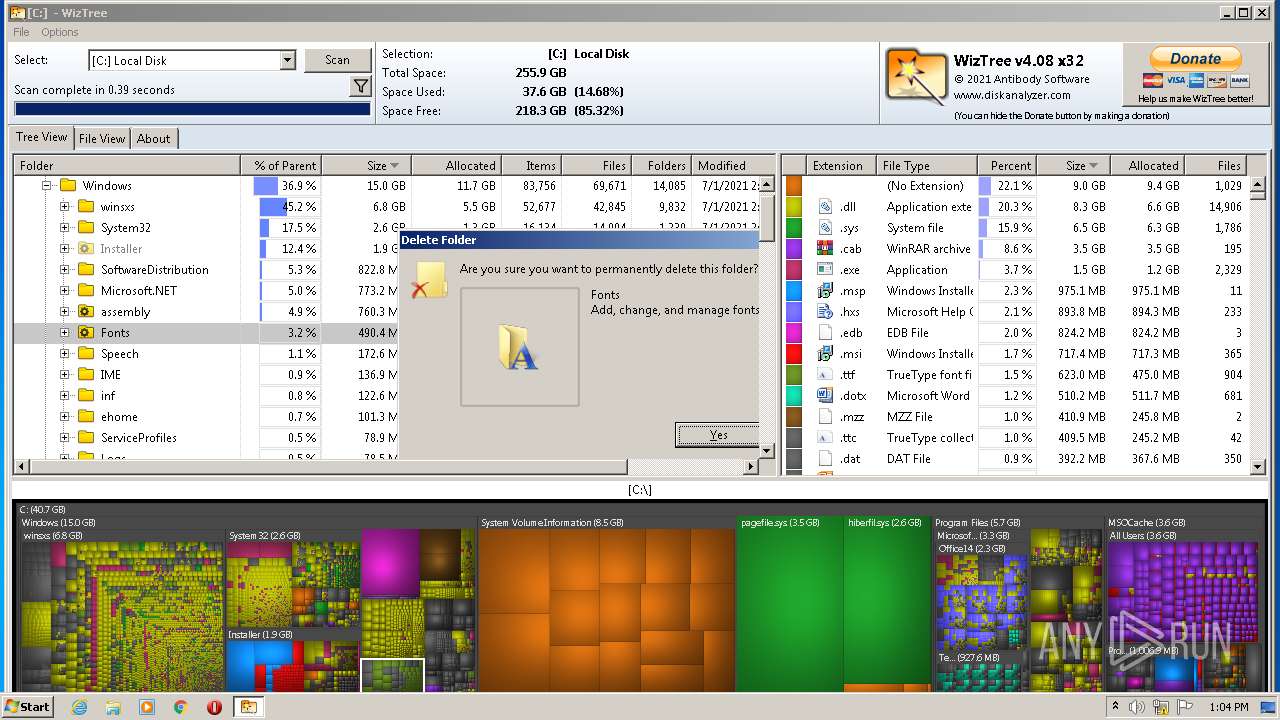The width and height of the screenshot is (1280, 720).
Task: Sort by the File Type column header
Action: pyautogui.click(x=926, y=165)
